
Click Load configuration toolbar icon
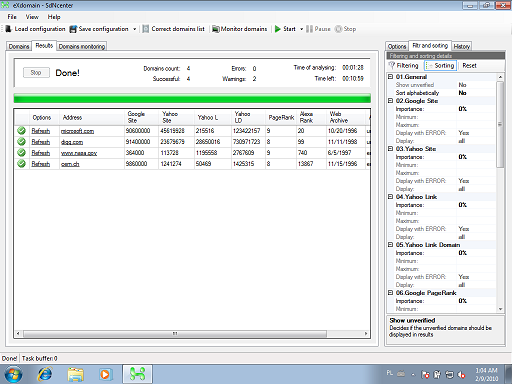tap(9, 29)
